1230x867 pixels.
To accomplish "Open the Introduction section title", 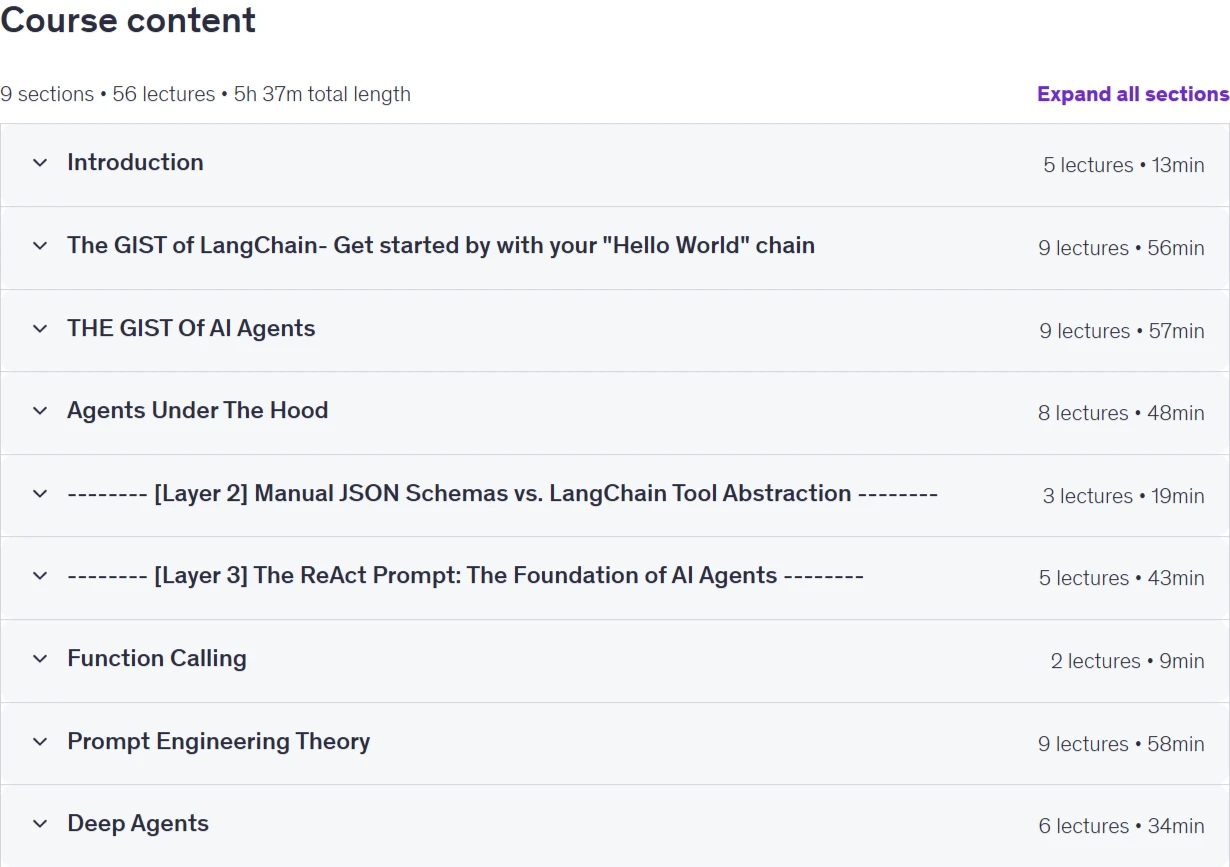I will [x=135, y=162].
